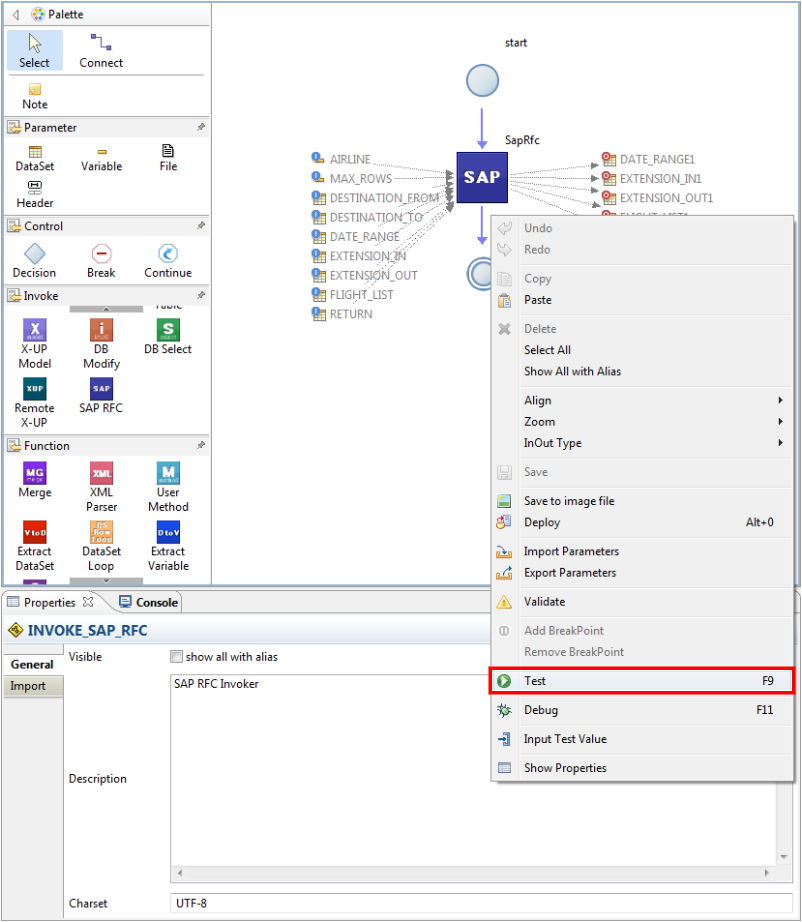Screen dimensions: 802x922
Task: Choose Export Parameters menu entry
Action: tap(642, 573)
